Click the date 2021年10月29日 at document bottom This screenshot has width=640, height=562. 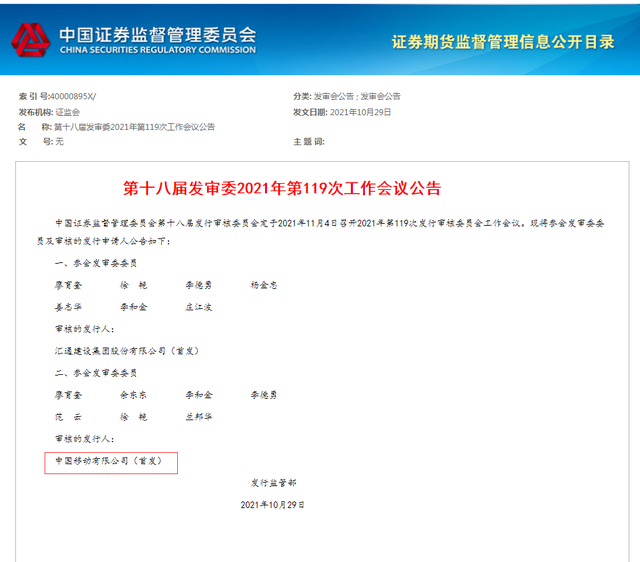(273, 505)
